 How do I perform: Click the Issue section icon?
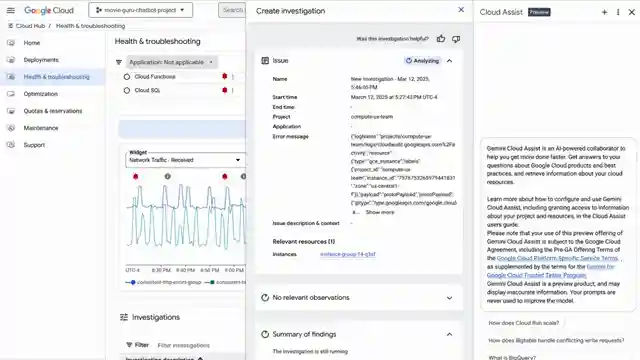265,60
